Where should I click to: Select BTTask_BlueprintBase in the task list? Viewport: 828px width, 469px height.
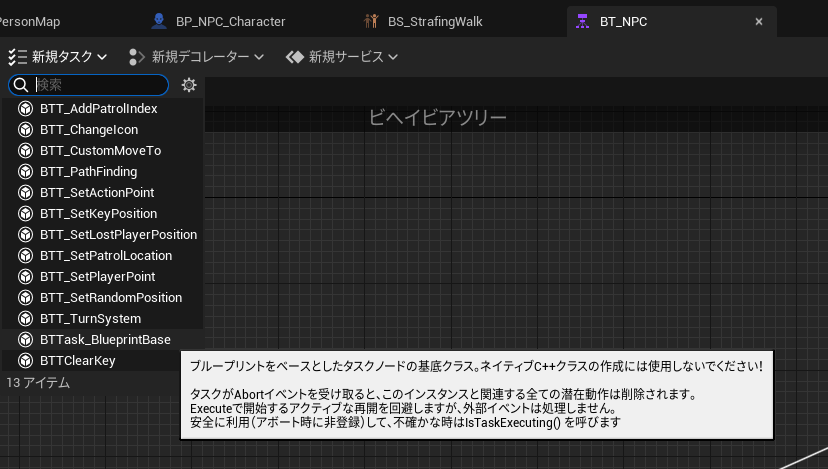click(x=103, y=340)
